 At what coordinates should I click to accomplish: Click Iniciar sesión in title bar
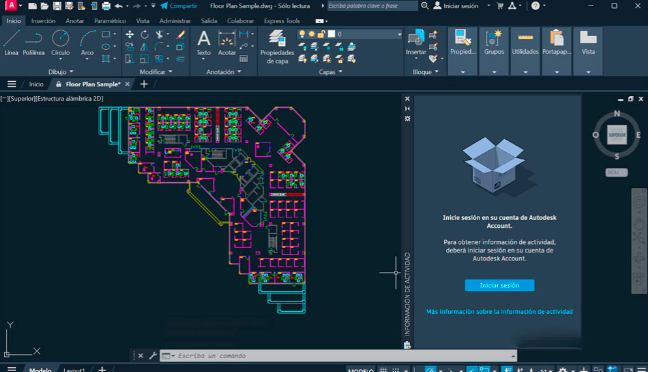tap(456, 6)
